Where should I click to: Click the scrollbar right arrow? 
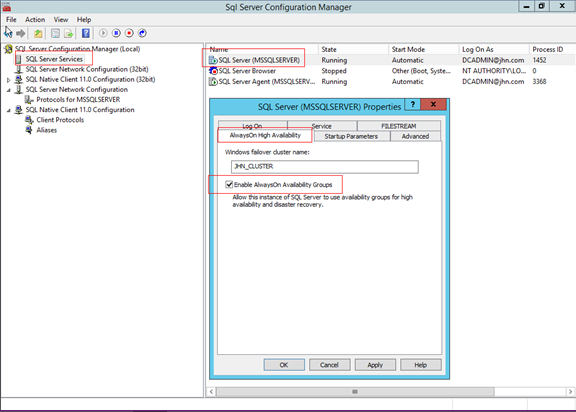(570, 392)
